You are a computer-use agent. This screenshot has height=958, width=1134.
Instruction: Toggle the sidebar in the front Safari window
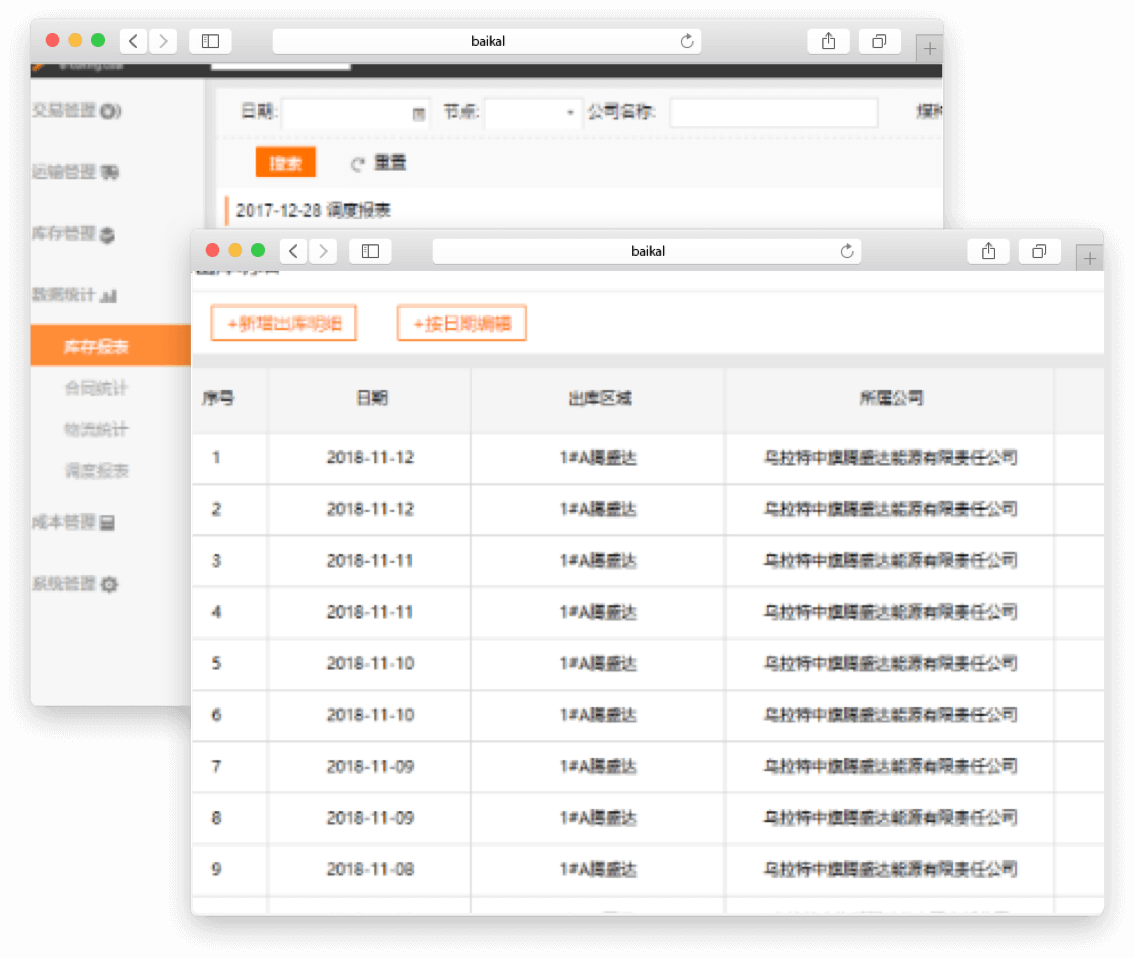pyautogui.click(x=370, y=252)
